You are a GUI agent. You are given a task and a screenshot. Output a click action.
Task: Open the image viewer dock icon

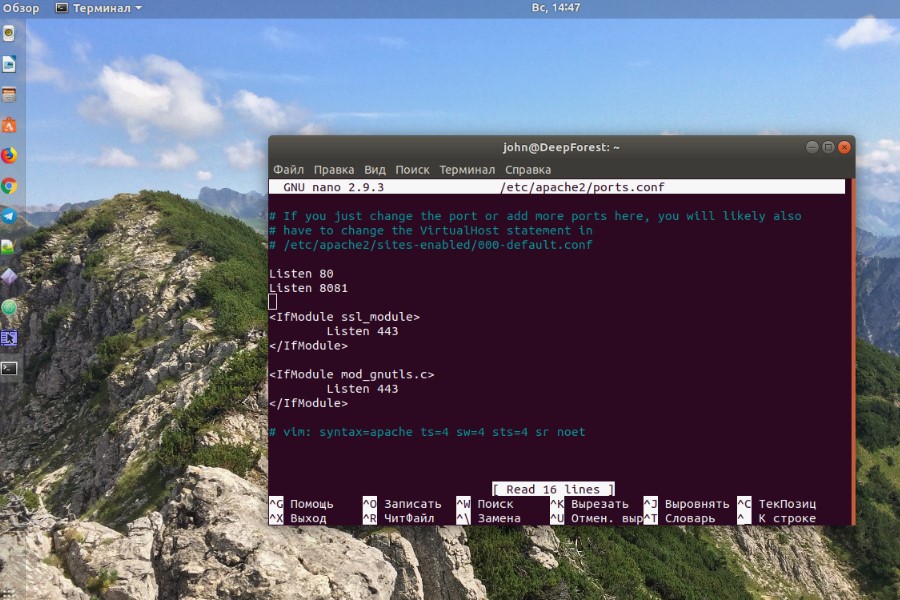[x=9, y=246]
